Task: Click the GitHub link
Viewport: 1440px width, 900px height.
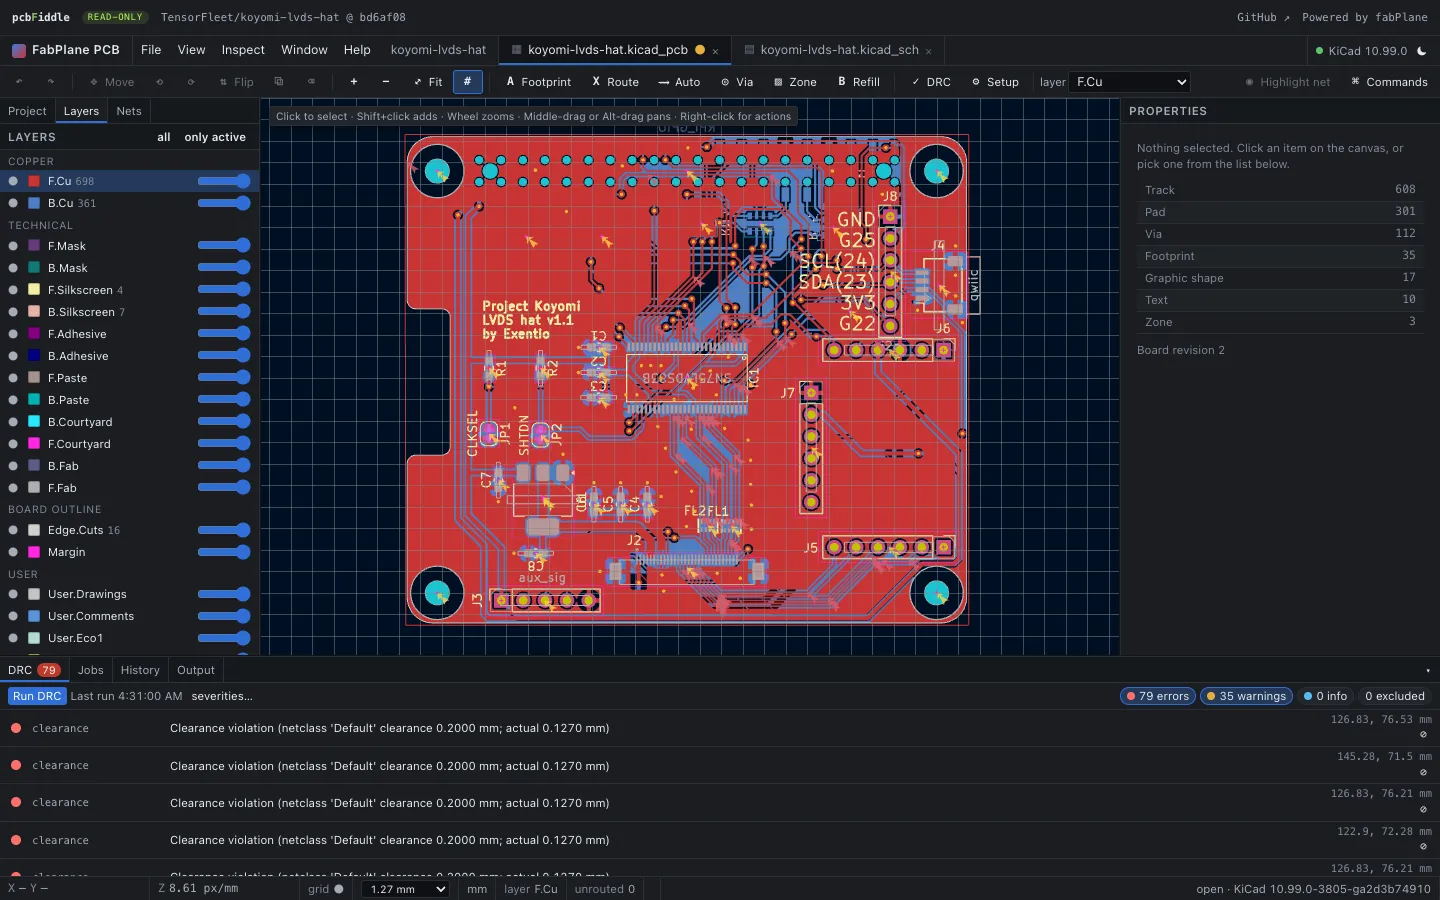Action: coord(1263,17)
